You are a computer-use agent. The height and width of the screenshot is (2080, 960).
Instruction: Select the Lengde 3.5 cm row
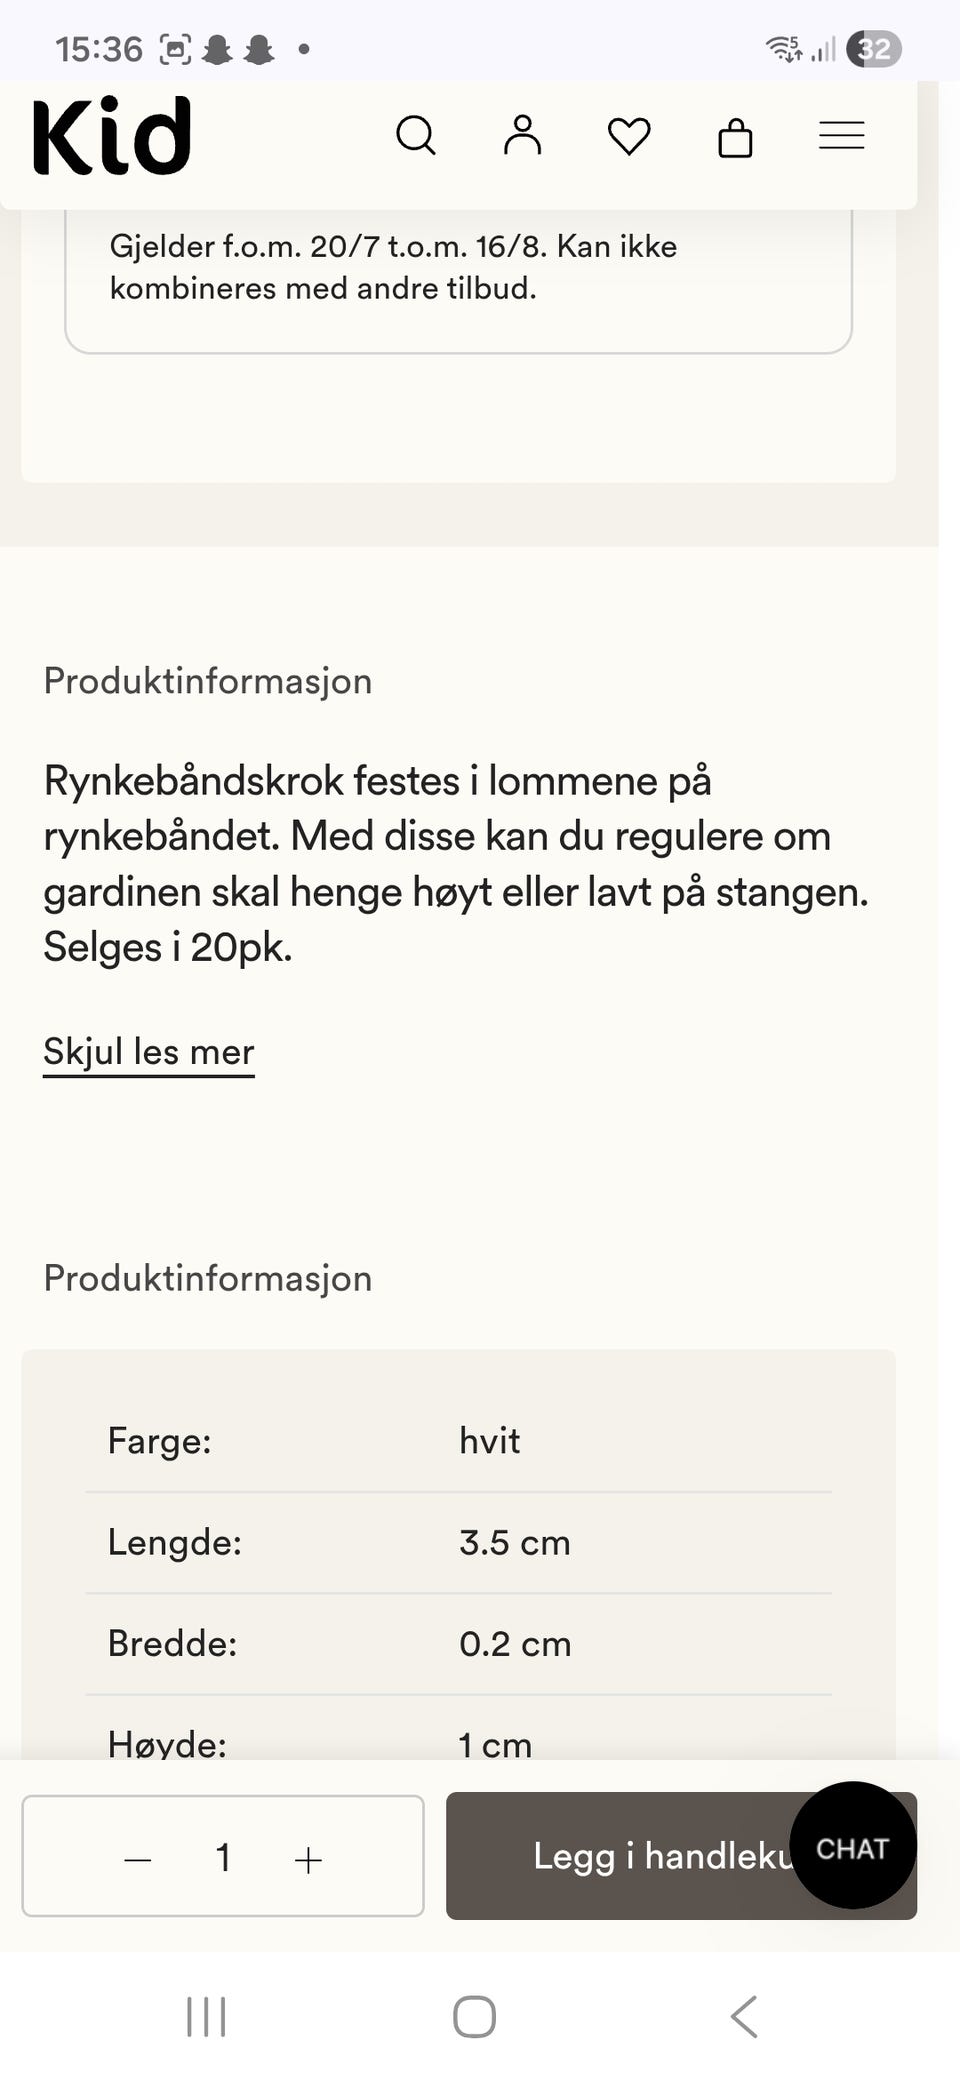point(458,1542)
